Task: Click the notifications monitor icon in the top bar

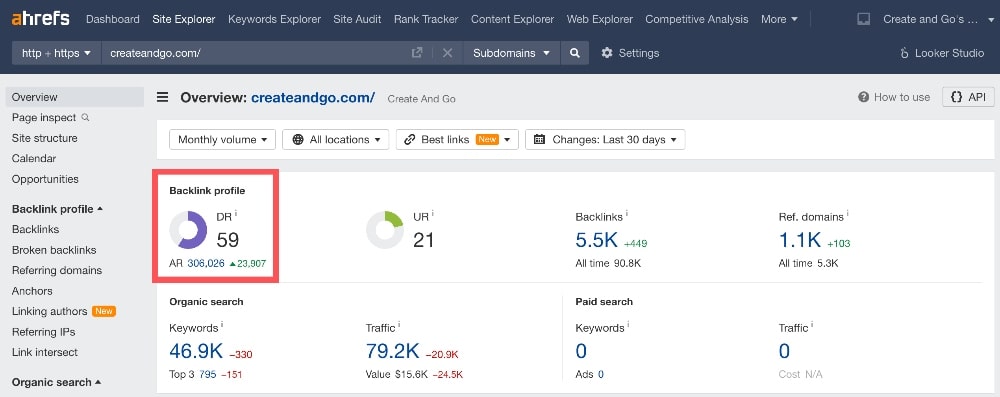Action: 864,19
